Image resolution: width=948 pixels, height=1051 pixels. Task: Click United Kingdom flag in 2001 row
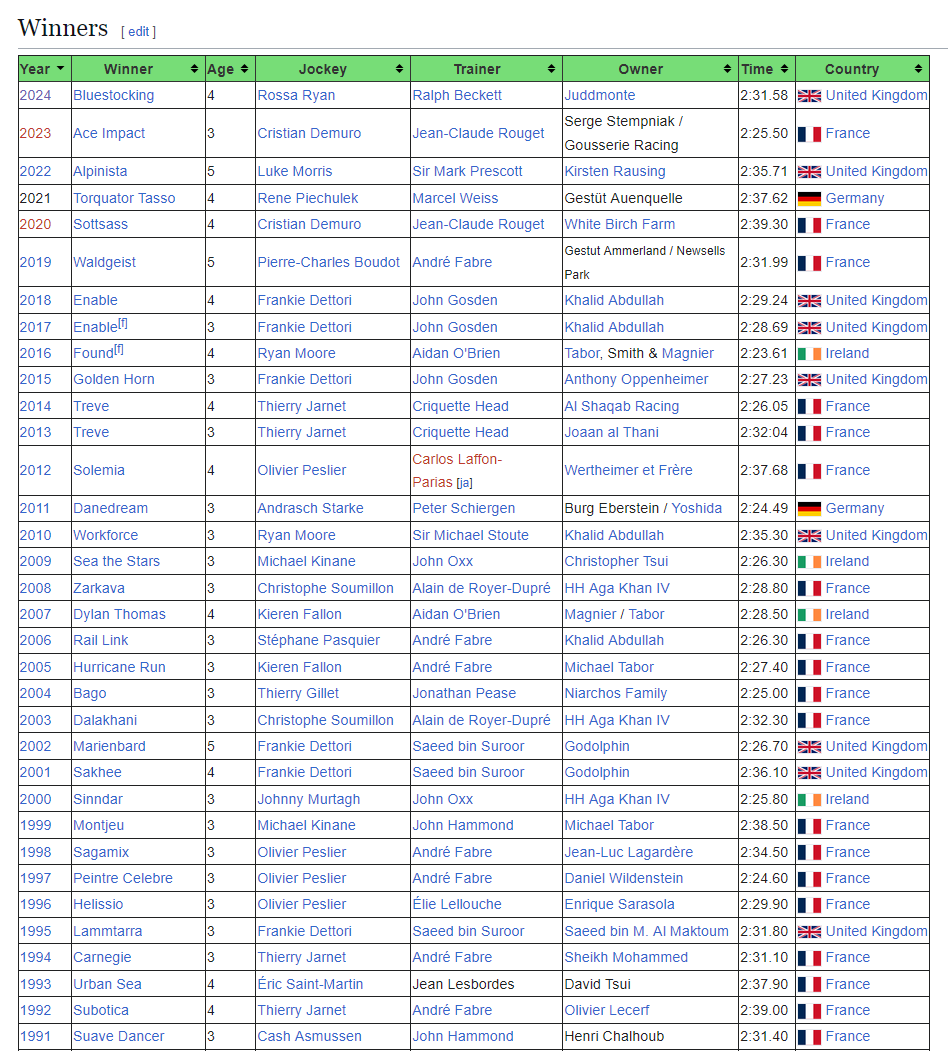click(809, 773)
